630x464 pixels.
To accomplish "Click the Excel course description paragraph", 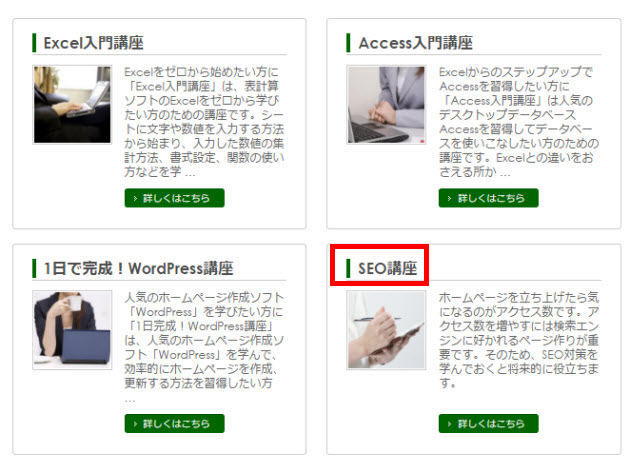I will tap(204, 122).
